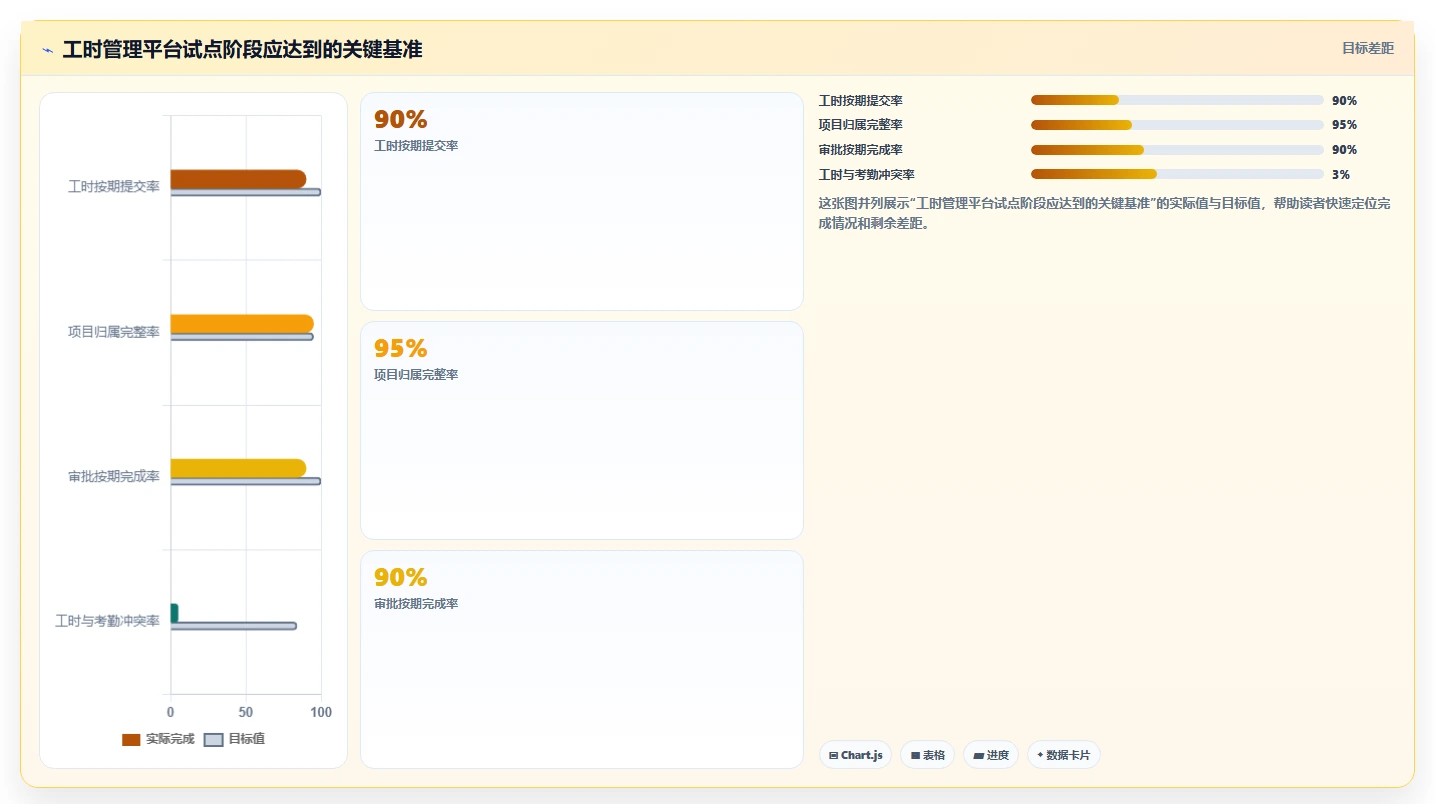Image resolution: width=1435 pixels, height=804 pixels.
Task: Click the 100 tick on the x-axis
Action: click(321, 712)
